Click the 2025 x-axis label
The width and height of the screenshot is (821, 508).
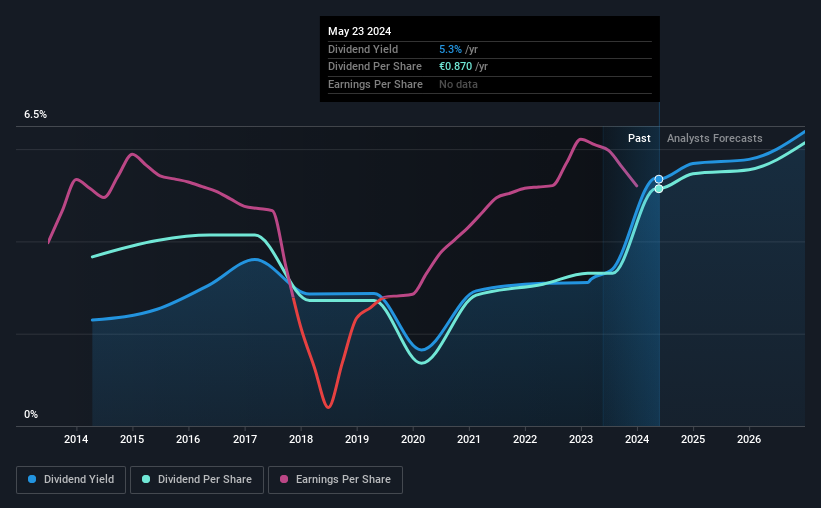pyautogui.click(x=693, y=439)
